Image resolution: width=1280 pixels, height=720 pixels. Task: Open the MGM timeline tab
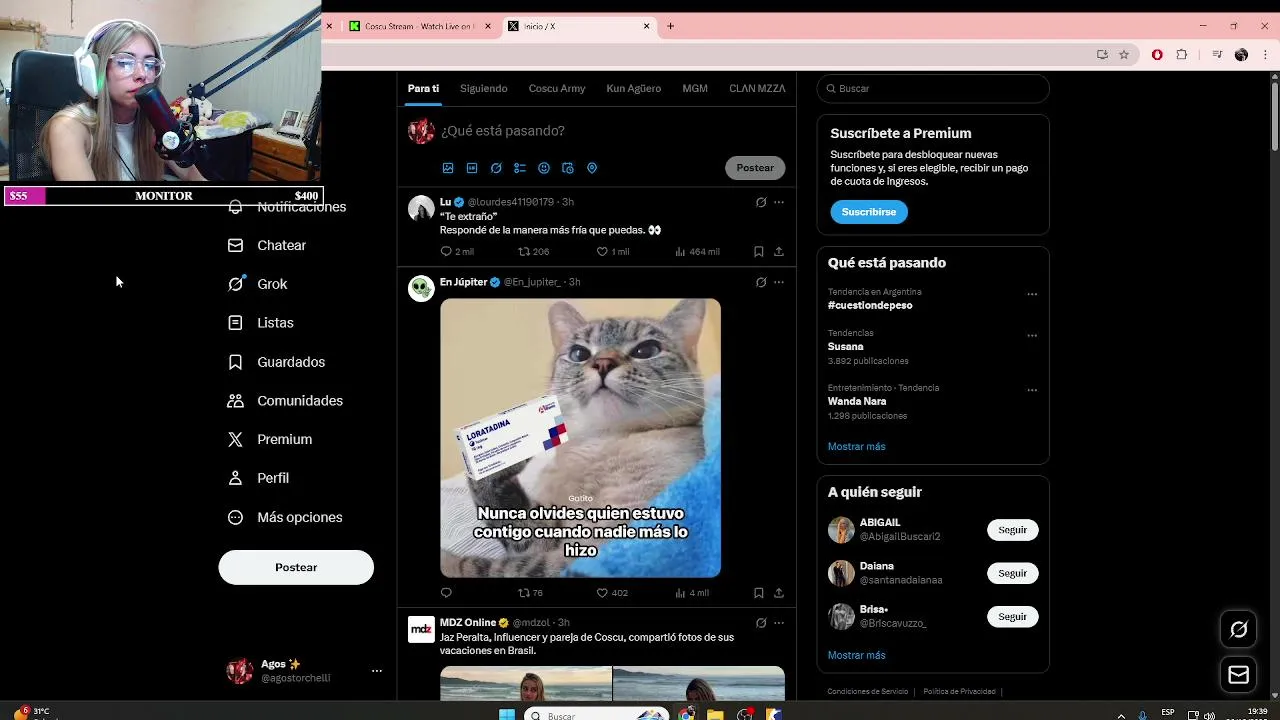pos(695,89)
